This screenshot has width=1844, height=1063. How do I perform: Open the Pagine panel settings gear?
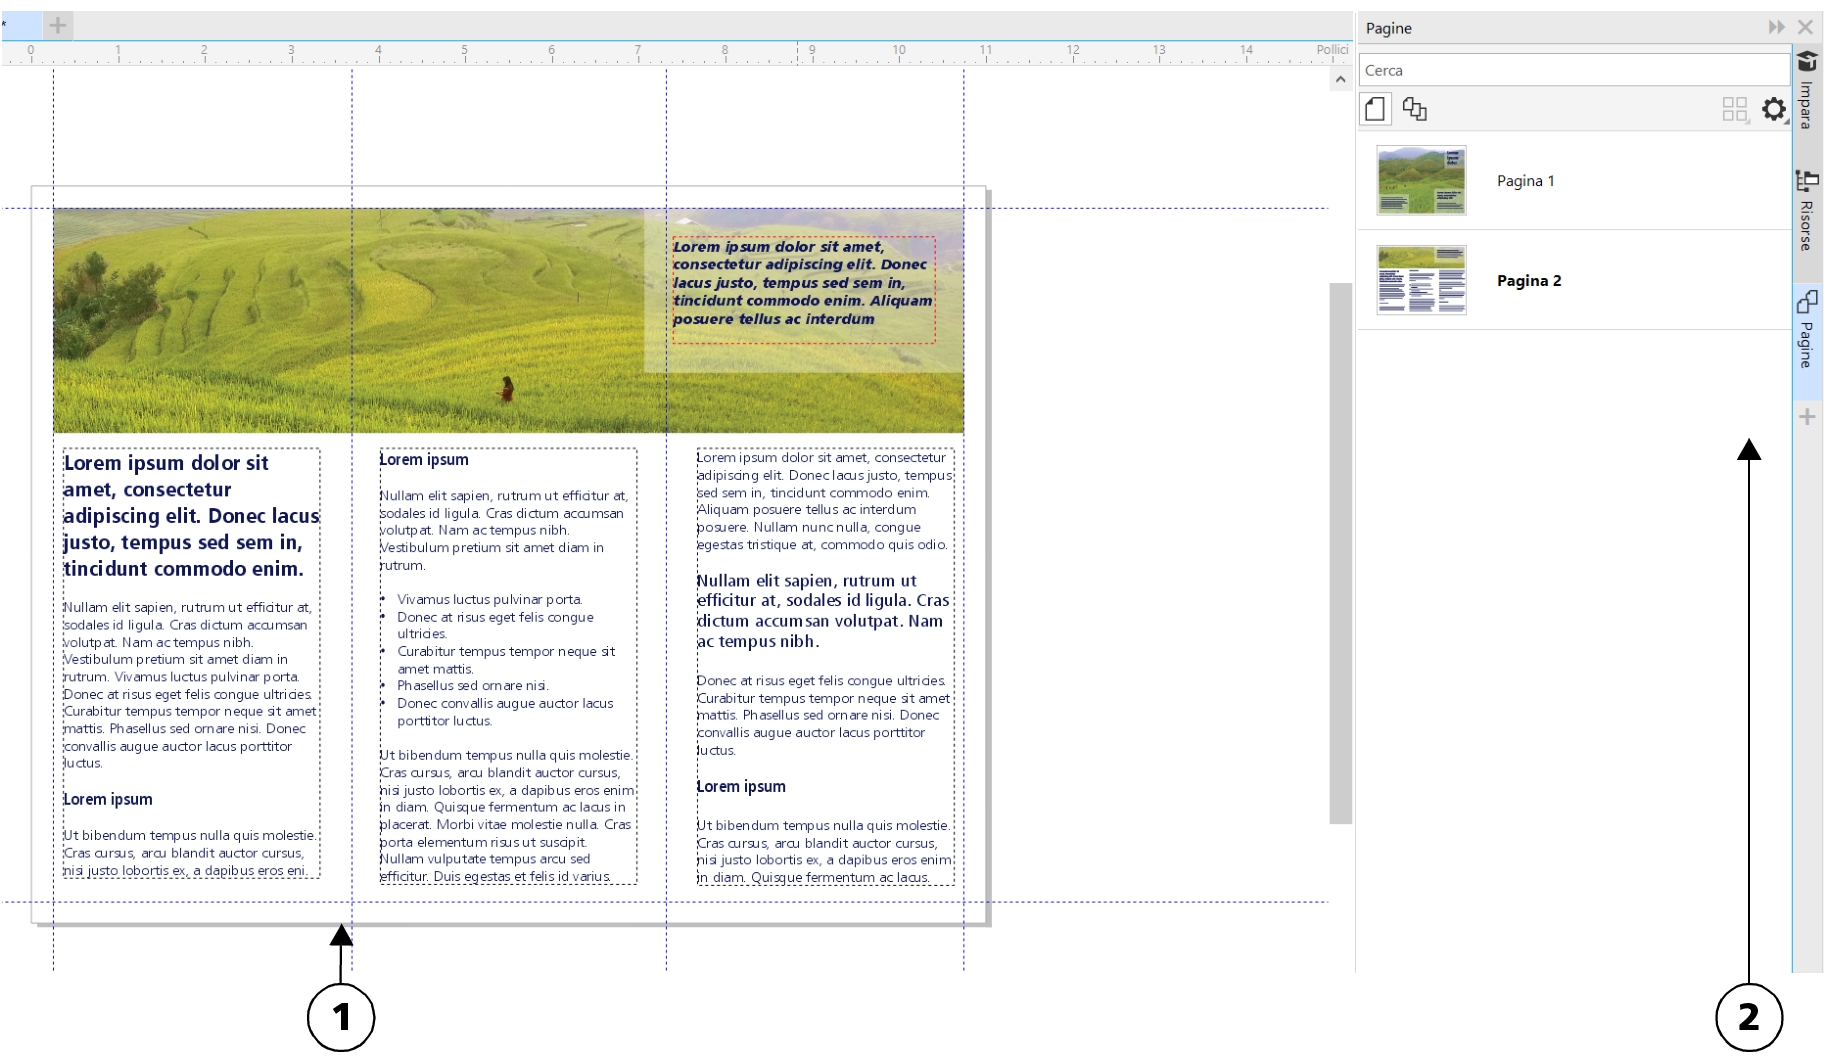coord(1773,109)
